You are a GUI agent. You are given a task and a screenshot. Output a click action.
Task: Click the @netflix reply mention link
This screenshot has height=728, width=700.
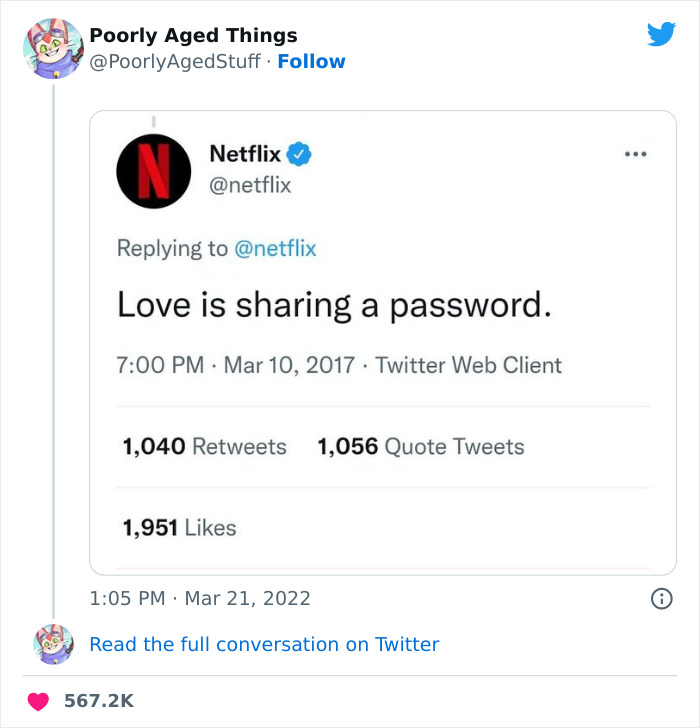point(275,248)
